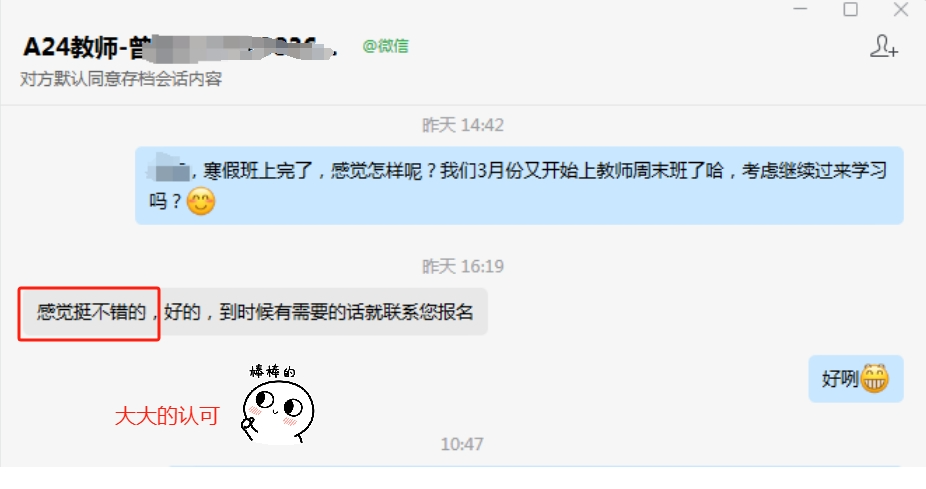926x489 pixels.
Task: Click the green @微信 tag
Action: (385, 46)
